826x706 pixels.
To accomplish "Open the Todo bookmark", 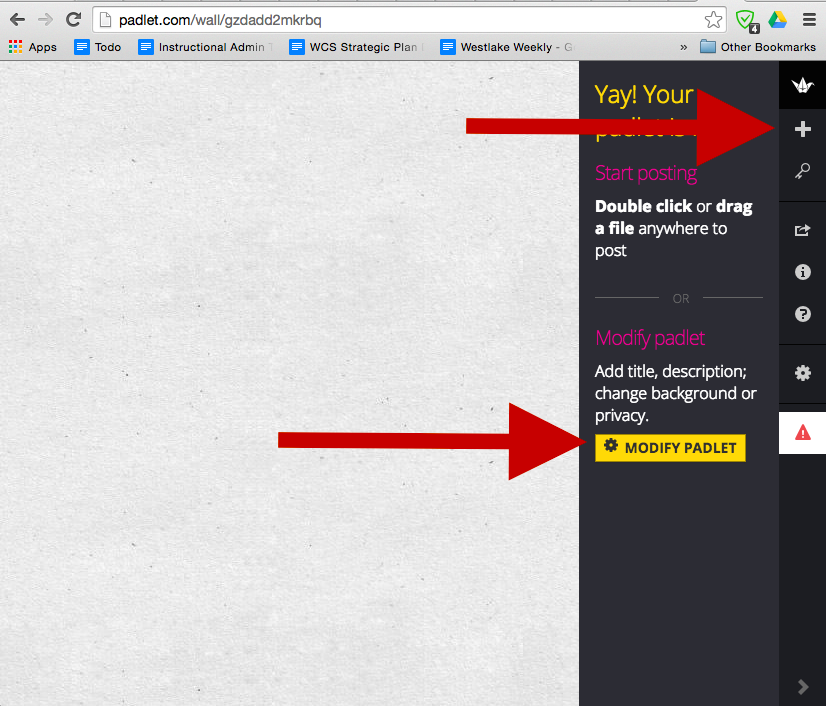I will [97, 47].
